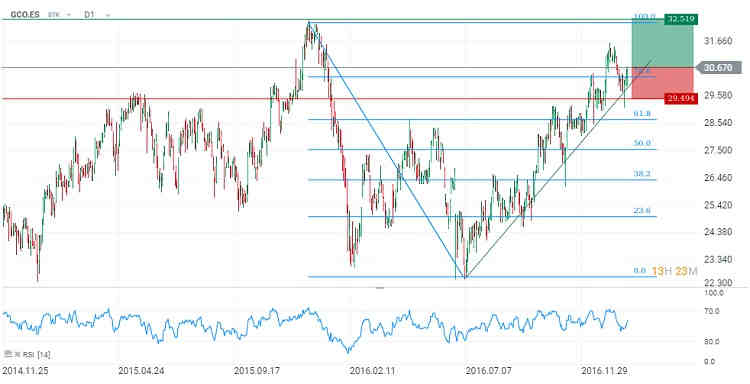Click the 2014.11.25 date axis label
The height and width of the screenshot is (384, 750).
[x=25, y=371]
